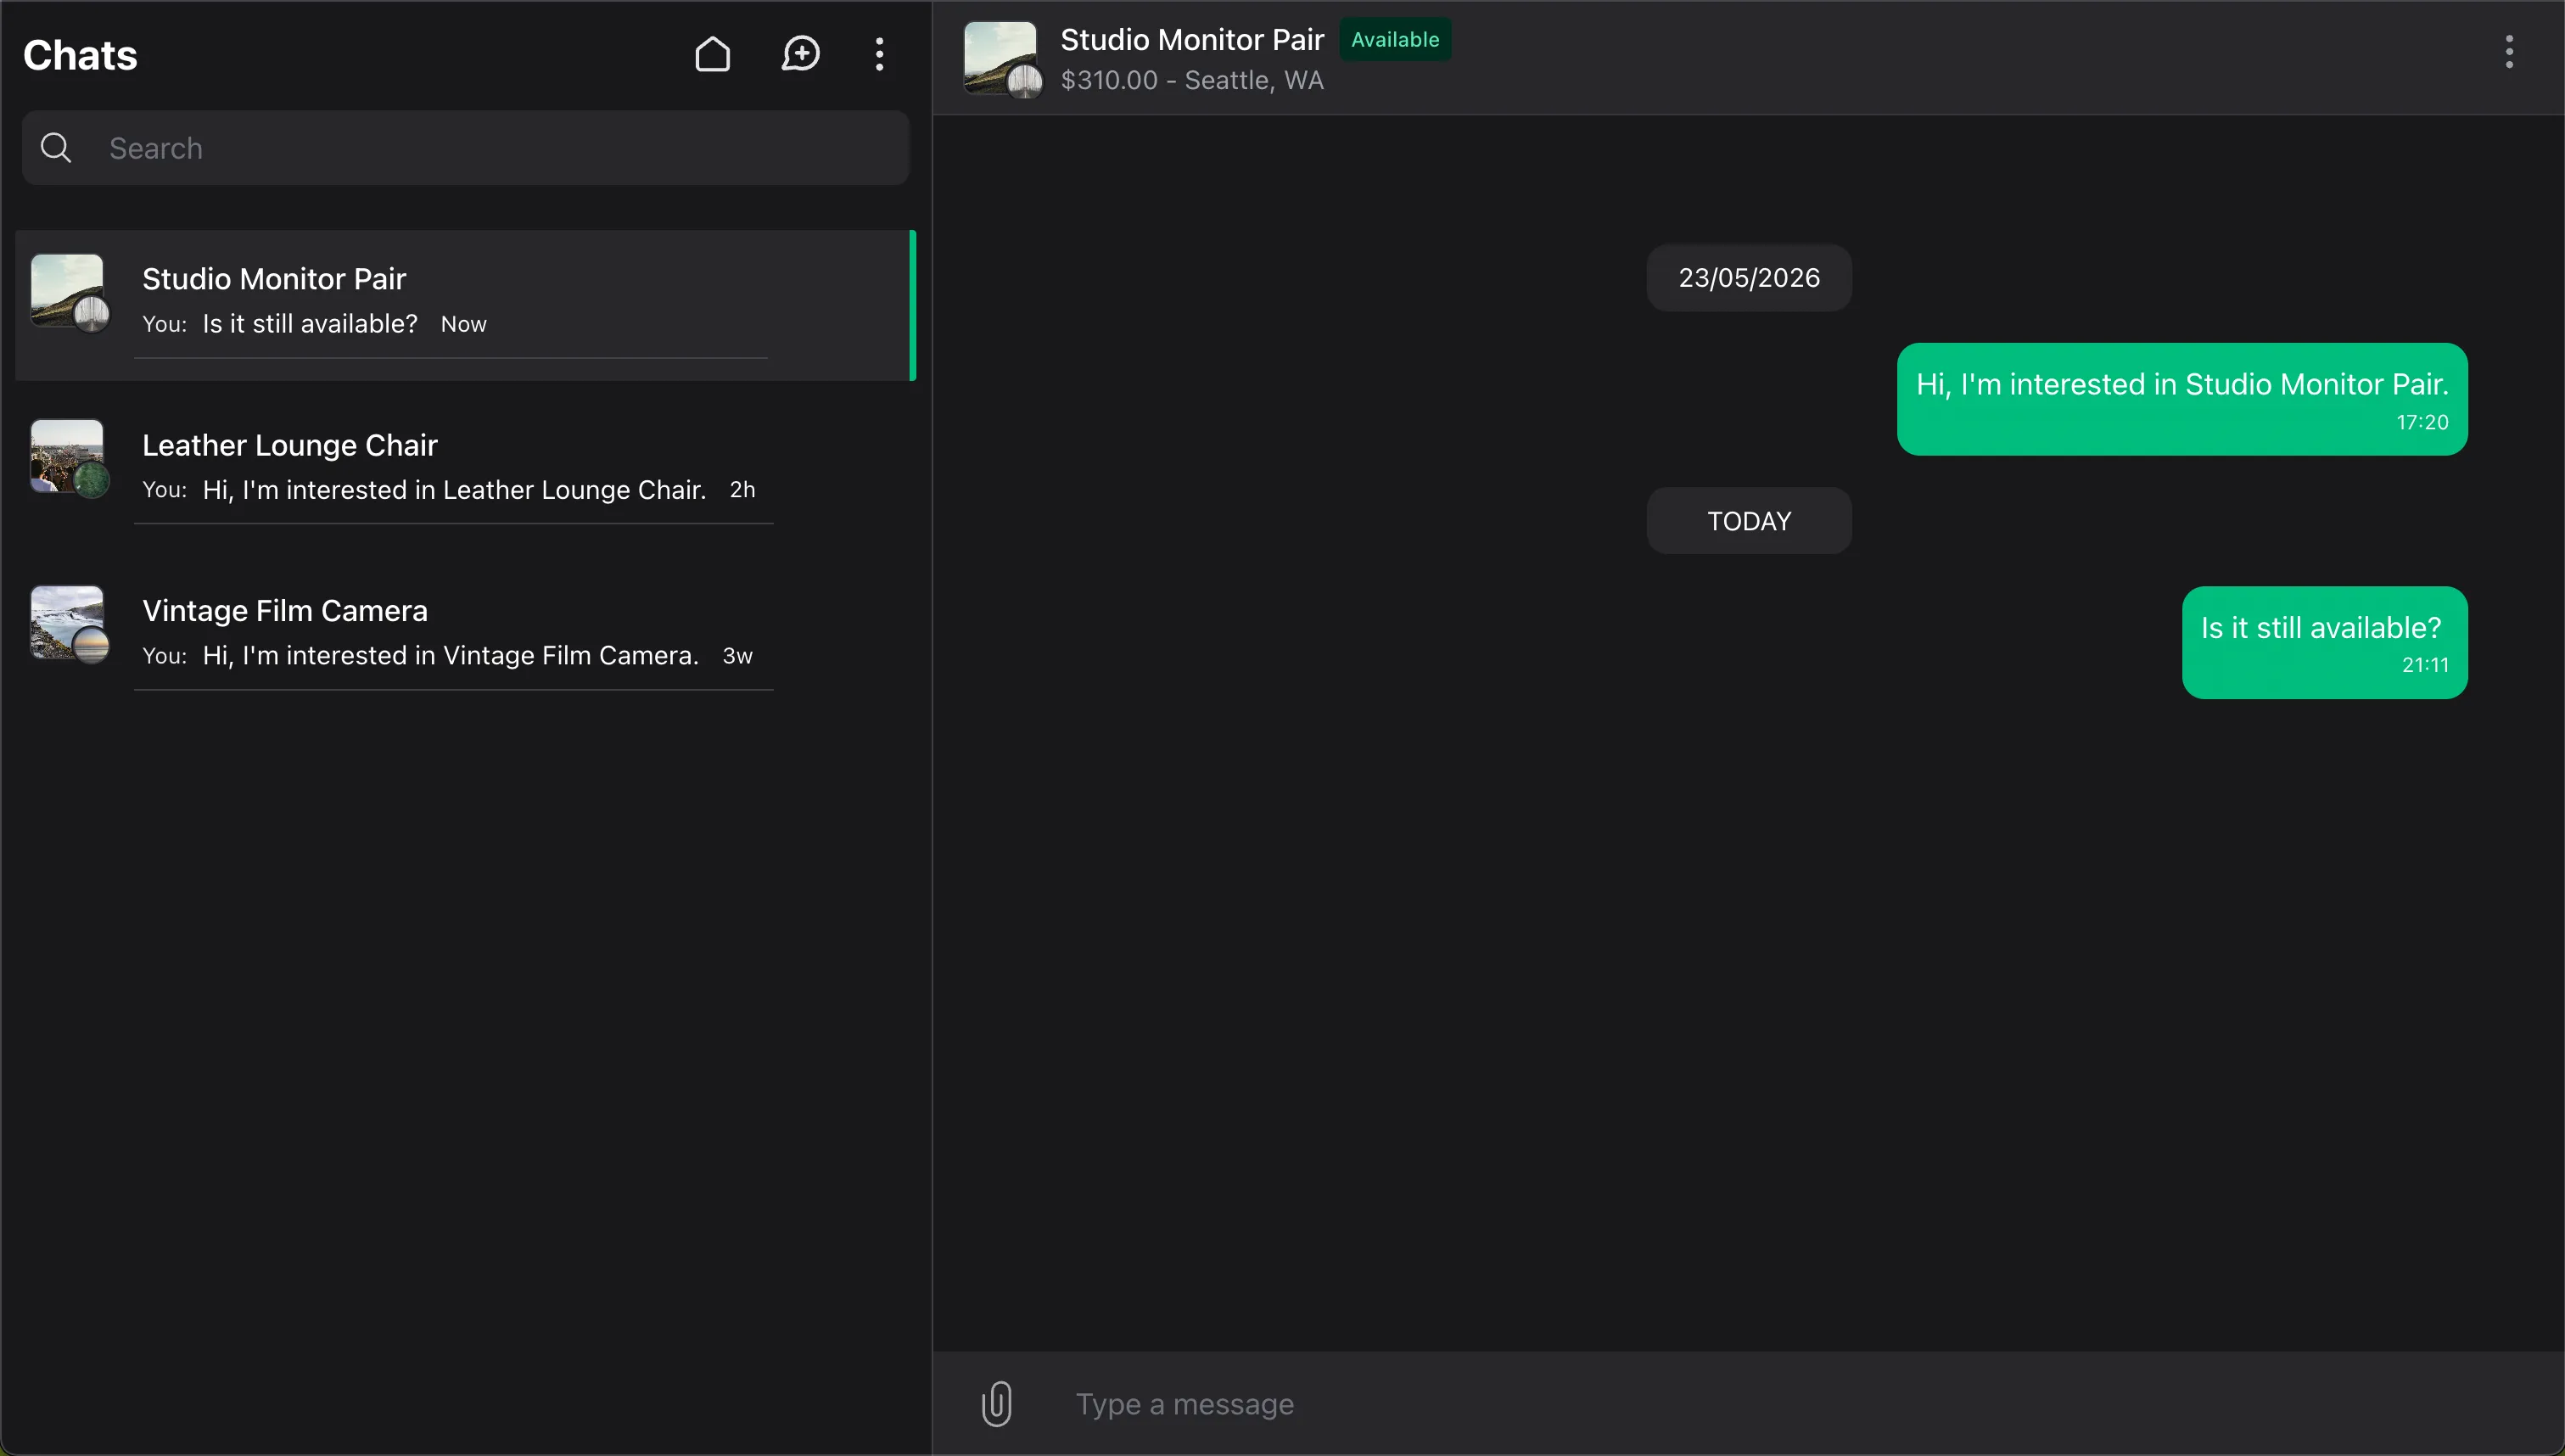2565x1456 pixels.
Task: Click the 23/05/2026 date separator
Action: pyautogui.click(x=1748, y=278)
